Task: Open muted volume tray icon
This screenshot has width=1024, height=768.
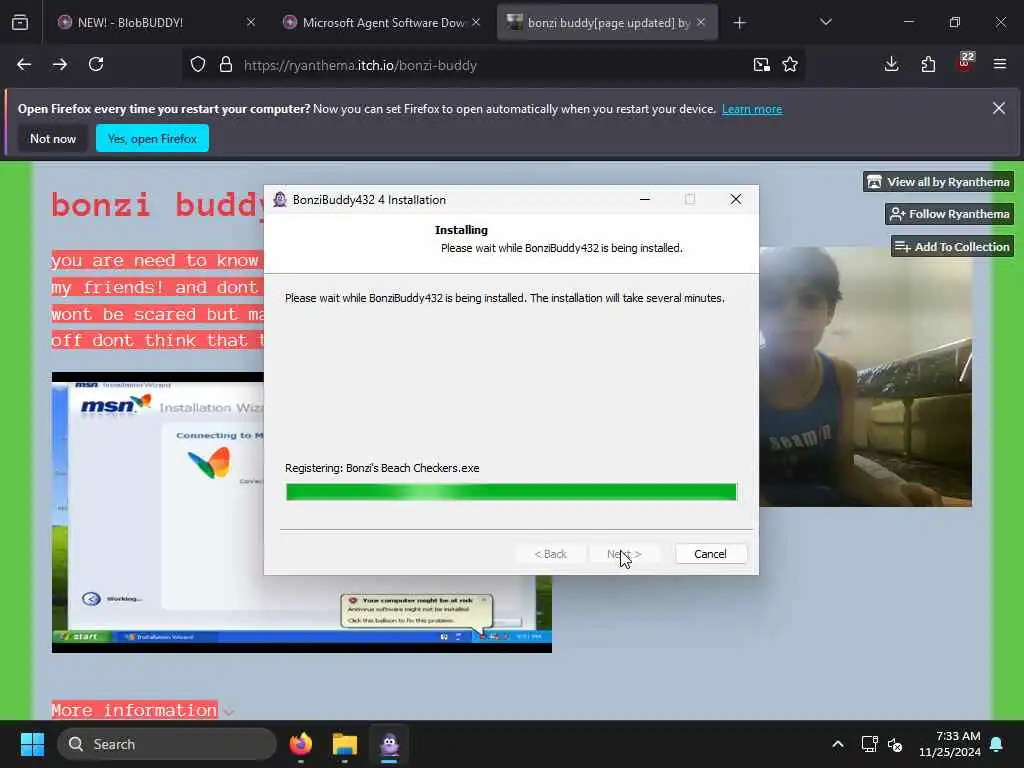Action: pyautogui.click(x=895, y=744)
